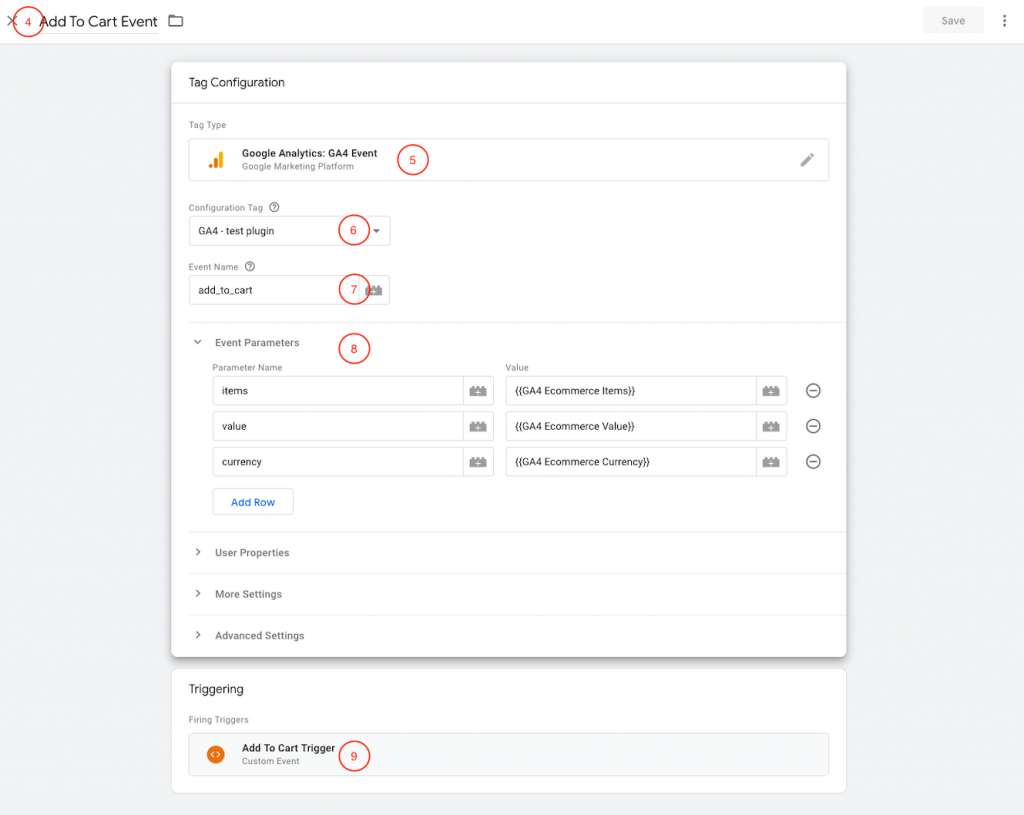Save the Add To Cart Event tag
The height and width of the screenshot is (815, 1024).
click(x=952, y=19)
